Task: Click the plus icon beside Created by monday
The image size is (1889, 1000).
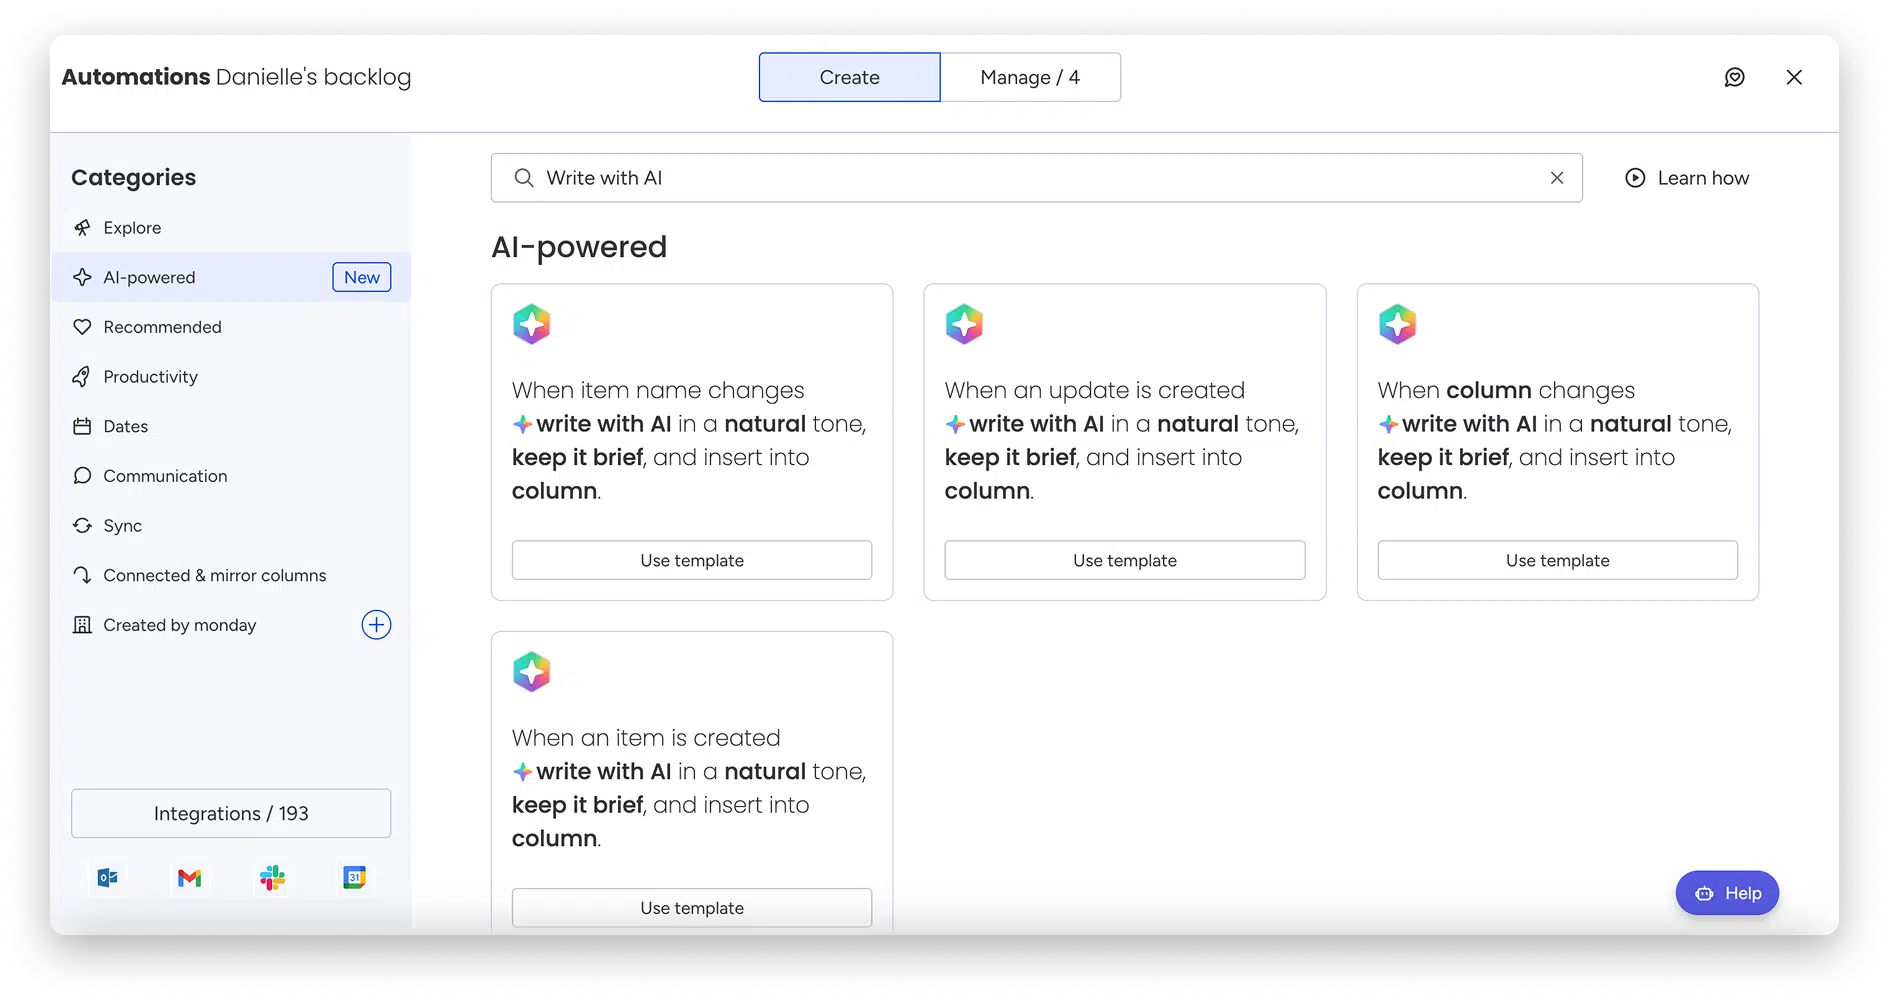Action: [x=376, y=625]
